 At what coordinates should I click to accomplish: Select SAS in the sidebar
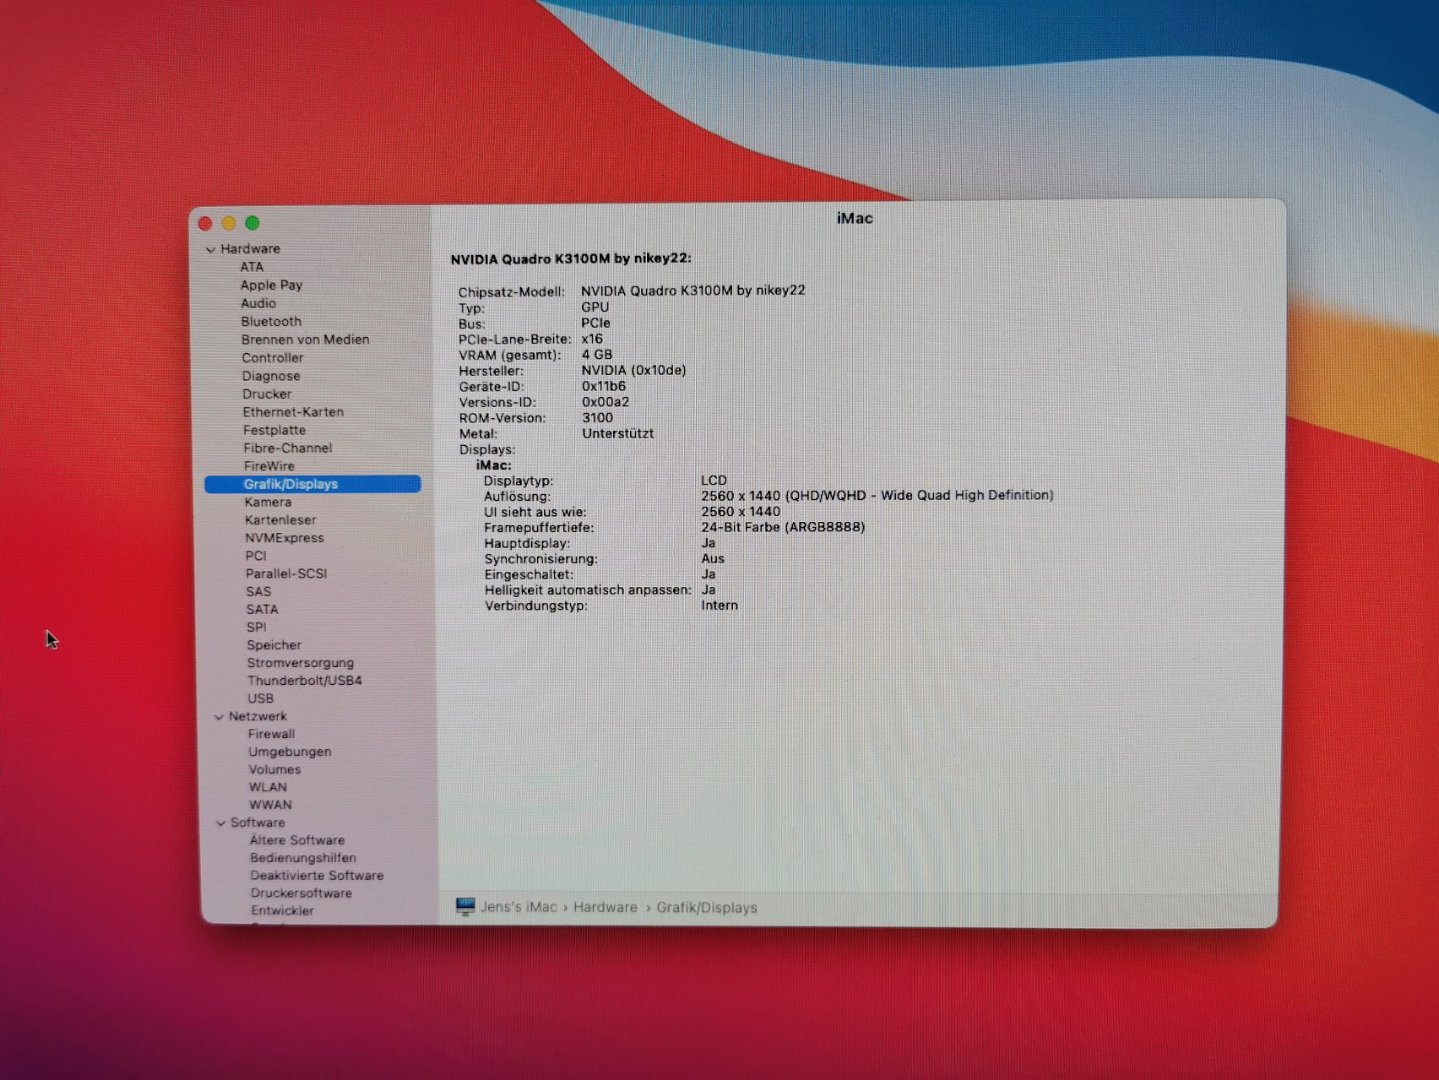pos(259,592)
